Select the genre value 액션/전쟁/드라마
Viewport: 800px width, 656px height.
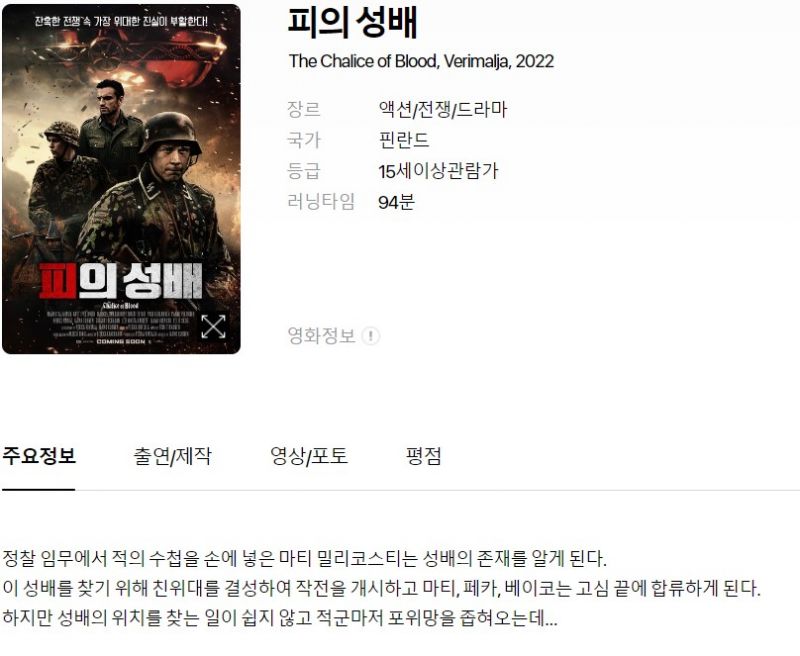442,110
